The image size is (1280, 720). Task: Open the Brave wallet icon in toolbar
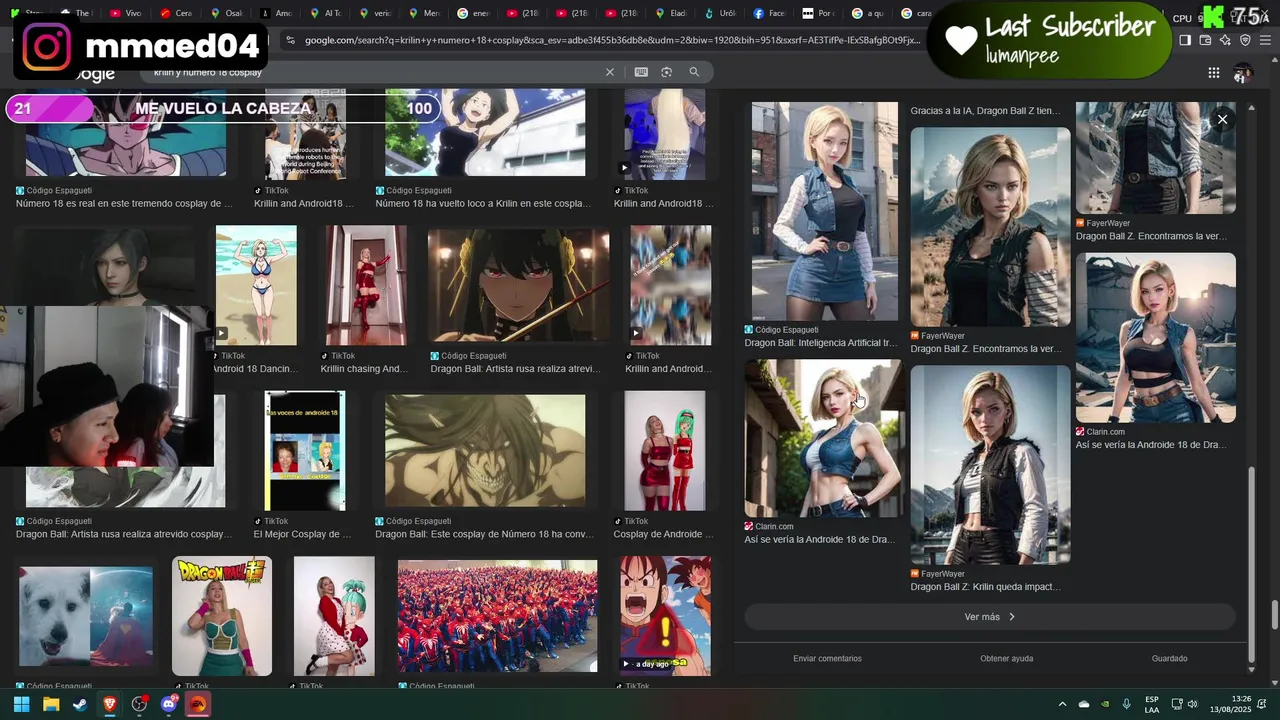click(x=1205, y=40)
